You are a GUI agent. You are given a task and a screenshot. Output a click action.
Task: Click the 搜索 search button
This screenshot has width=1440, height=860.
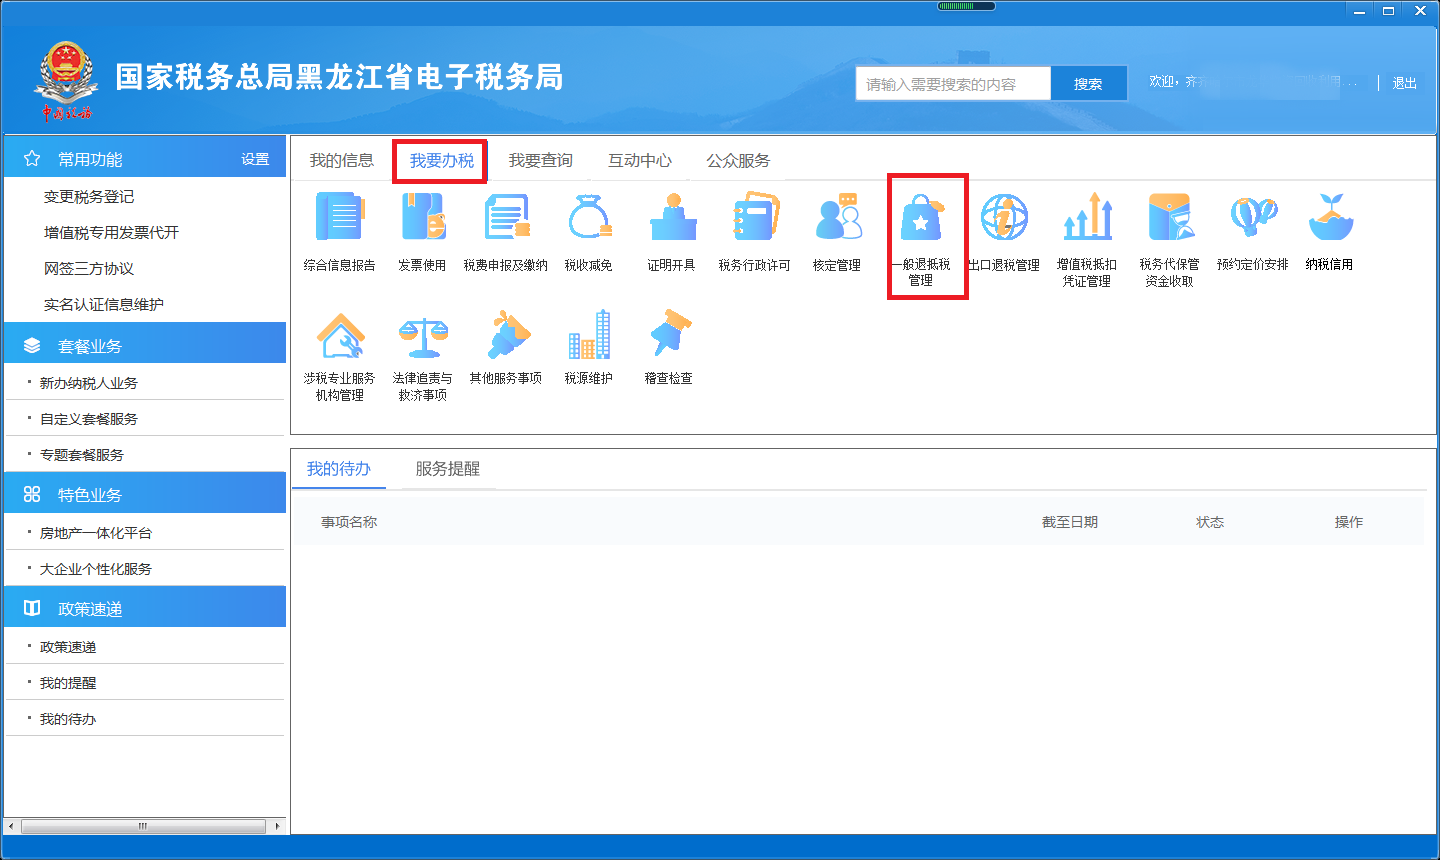tap(1088, 84)
